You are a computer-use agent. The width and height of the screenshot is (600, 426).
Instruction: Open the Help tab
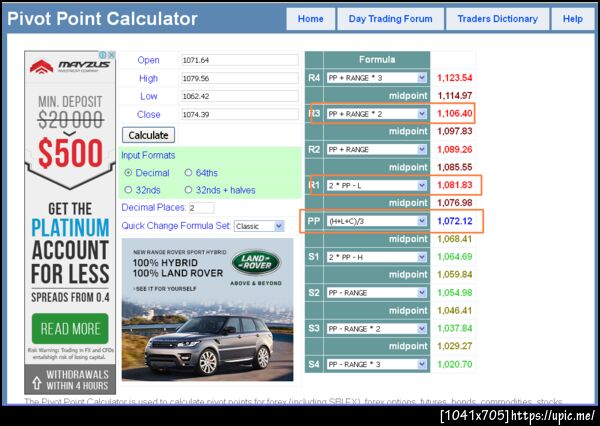[x=572, y=19]
